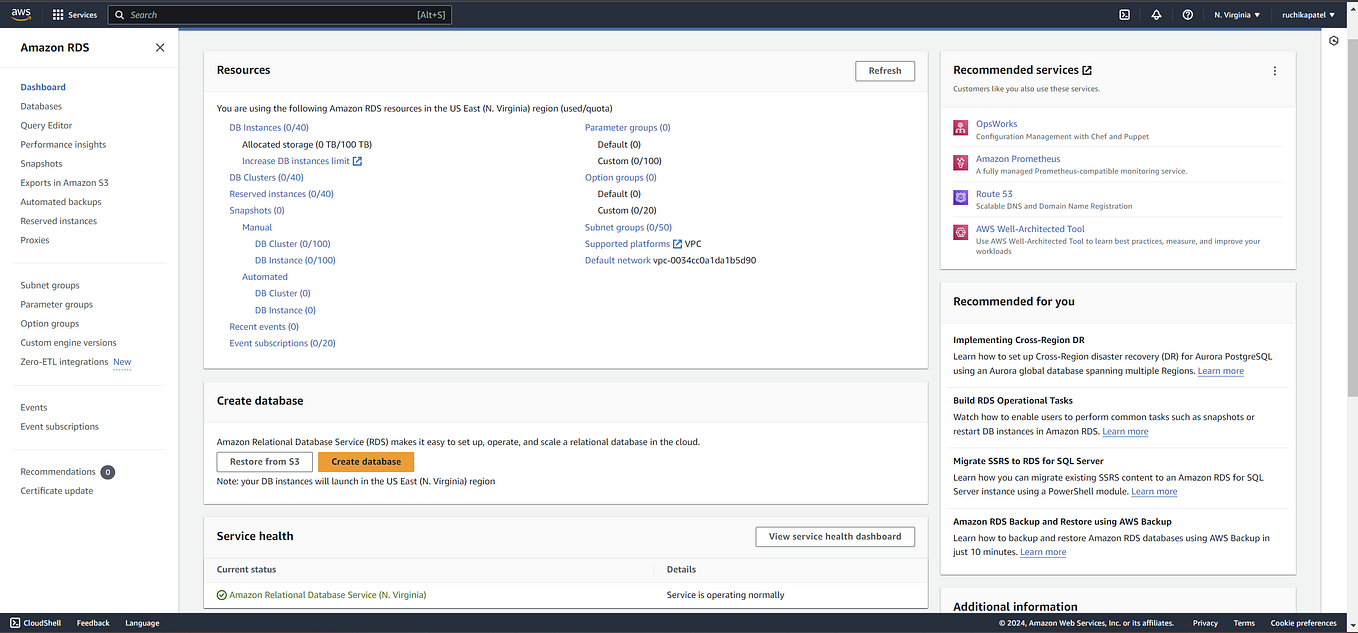The height and width of the screenshot is (633, 1358).
Task: Click the OpsWorks service icon
Action: pos(960,128)
